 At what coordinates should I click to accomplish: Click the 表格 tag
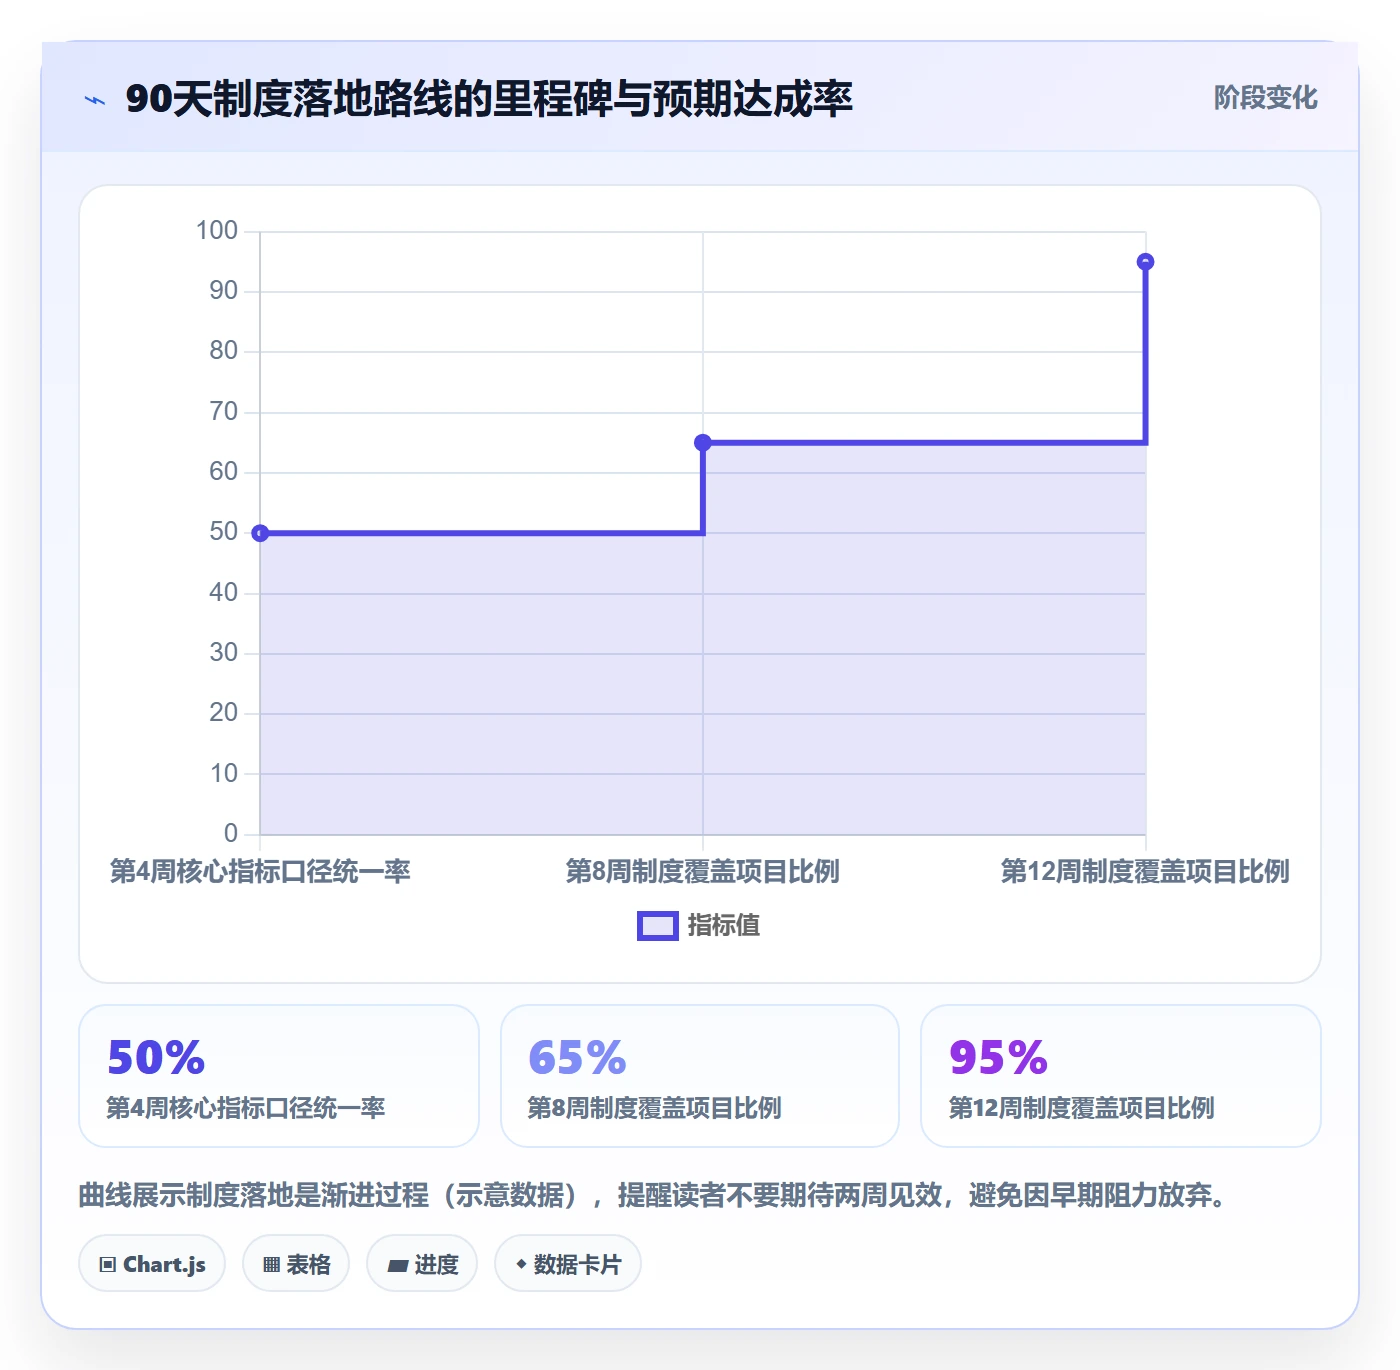coord(296,1264)
